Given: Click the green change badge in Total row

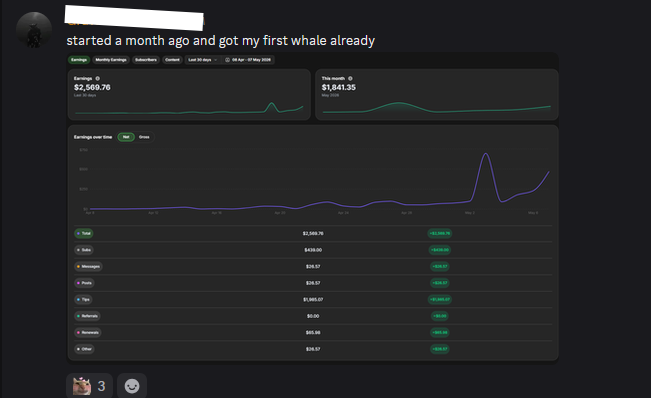Looking at the screenshot, I should point(440,233).
